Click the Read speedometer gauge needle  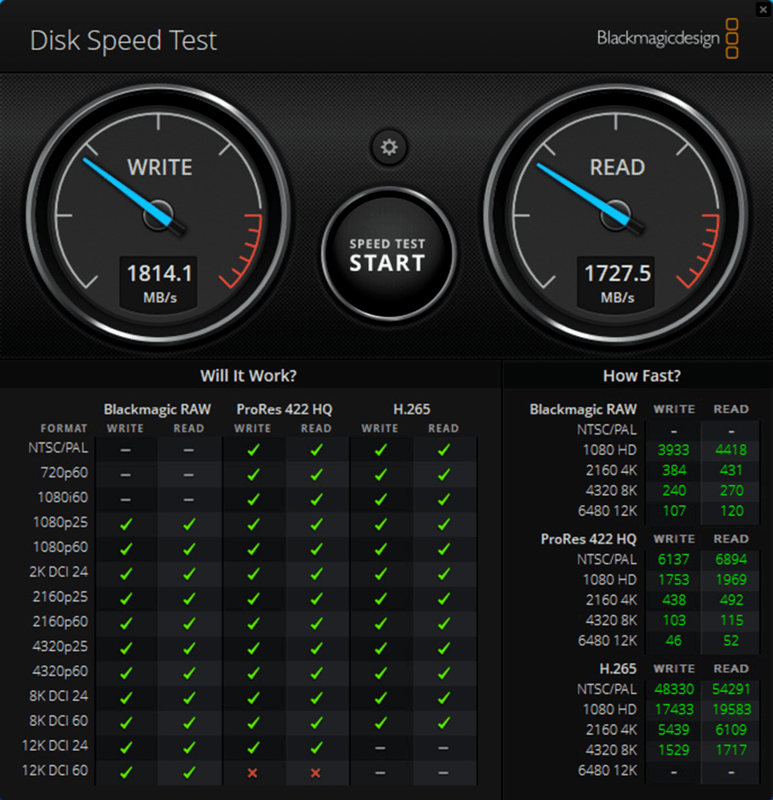(587, 191)
